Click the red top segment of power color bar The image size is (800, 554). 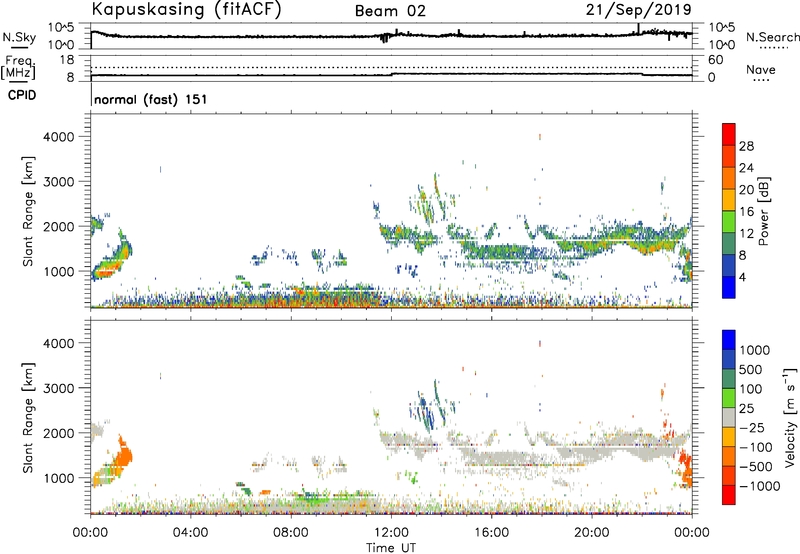(729, 134)
